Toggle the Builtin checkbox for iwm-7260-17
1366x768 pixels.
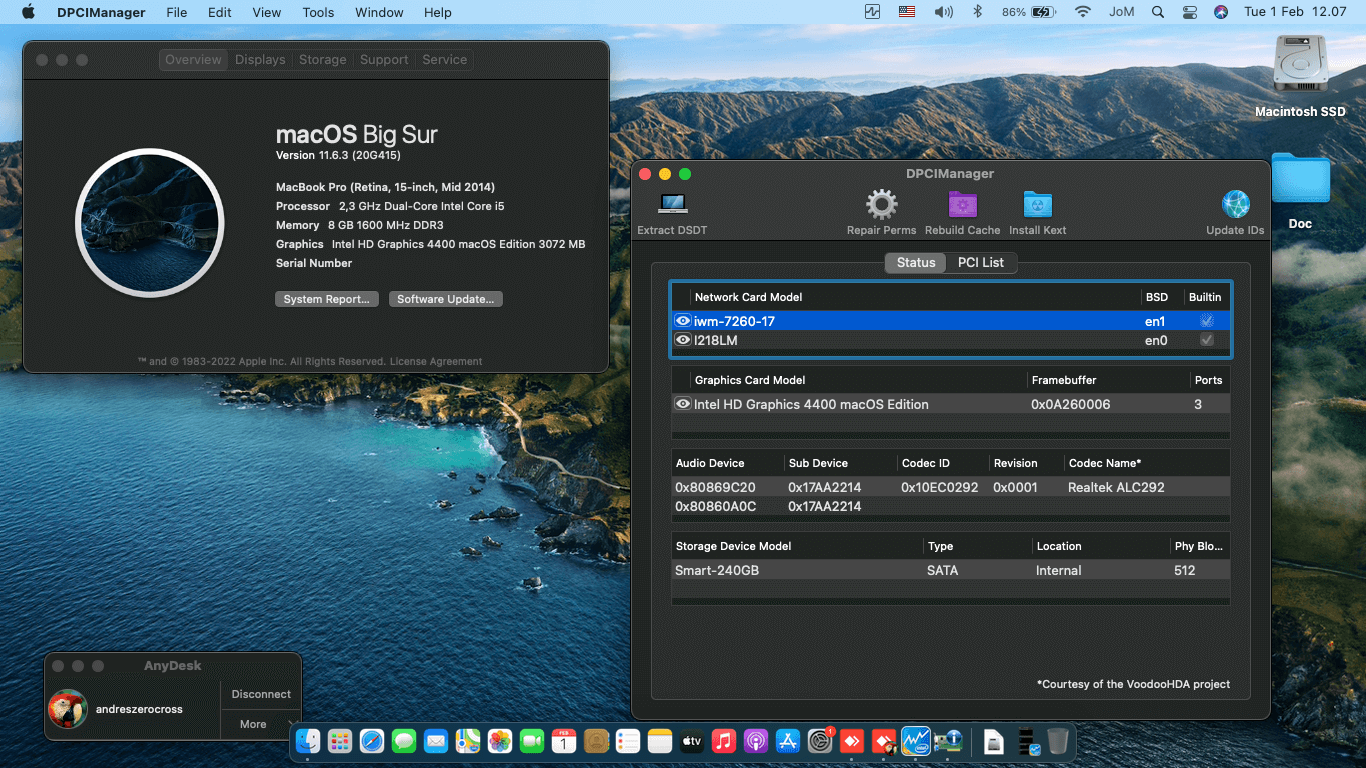1207,321
